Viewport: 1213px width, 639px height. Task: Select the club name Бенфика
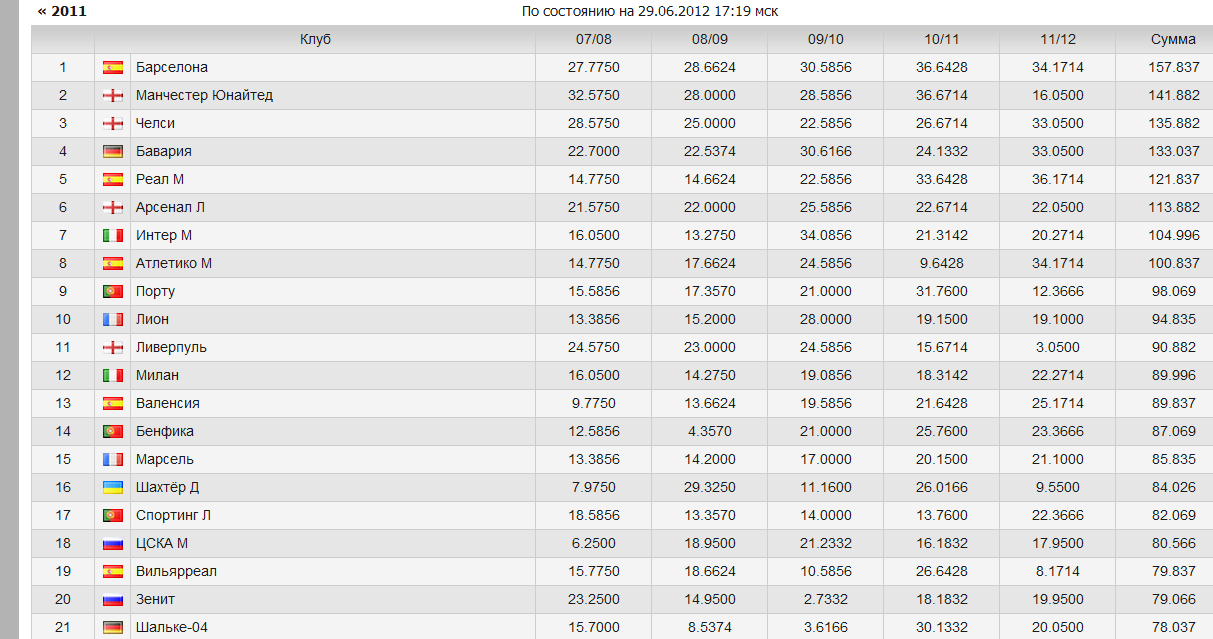(165, 431)
